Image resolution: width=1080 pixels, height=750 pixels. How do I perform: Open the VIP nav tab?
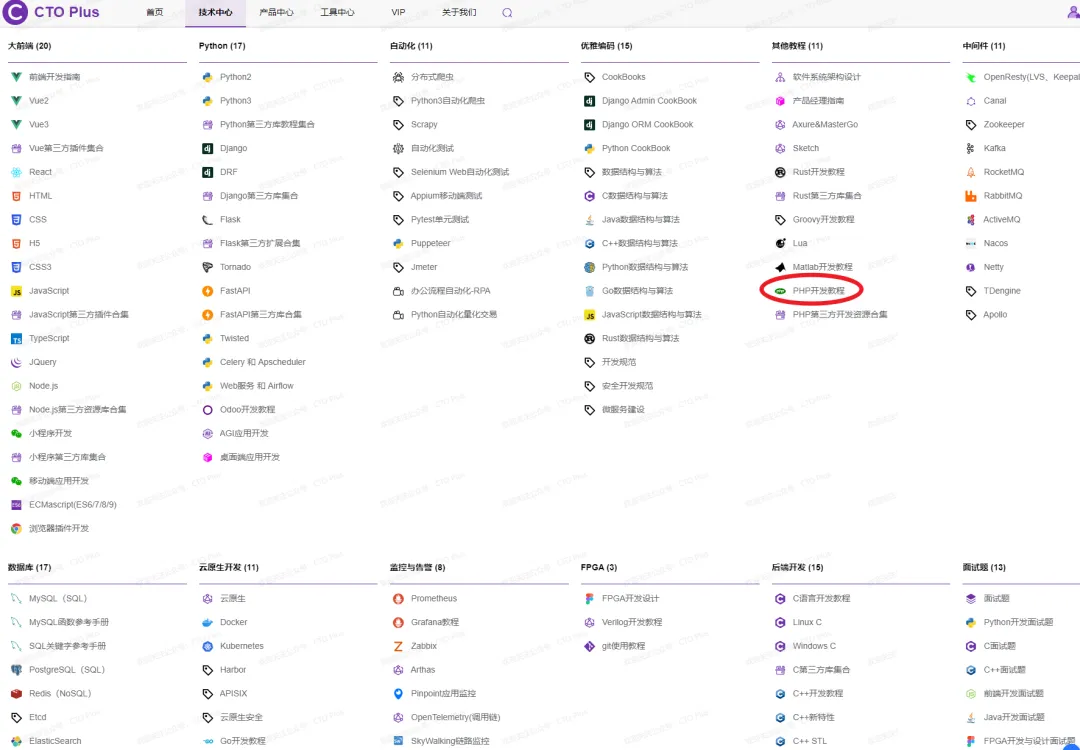tap(398, 12)
